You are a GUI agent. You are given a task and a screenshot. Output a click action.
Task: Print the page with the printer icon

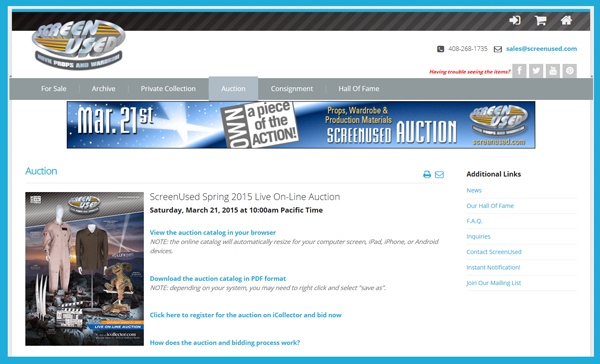coord(427,175)
